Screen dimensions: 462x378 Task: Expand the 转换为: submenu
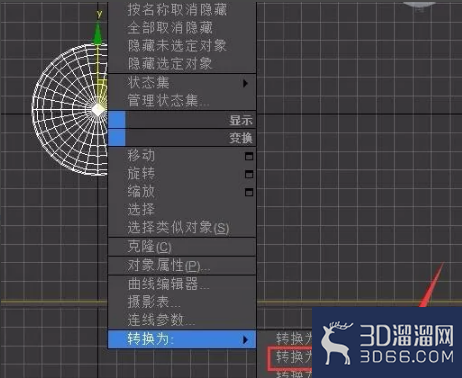pyautogui.click(x=182, y=340)
